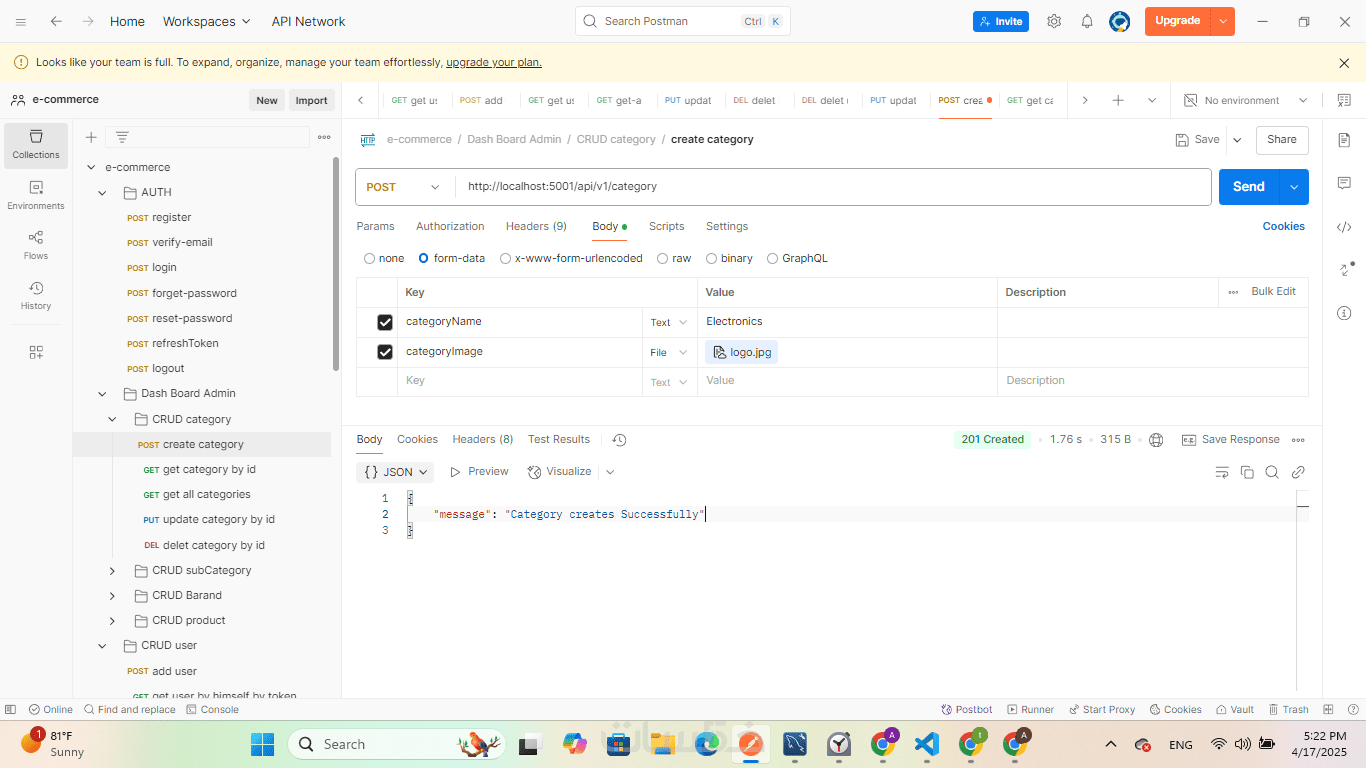Switch to the Params tab

pos(375,227)
